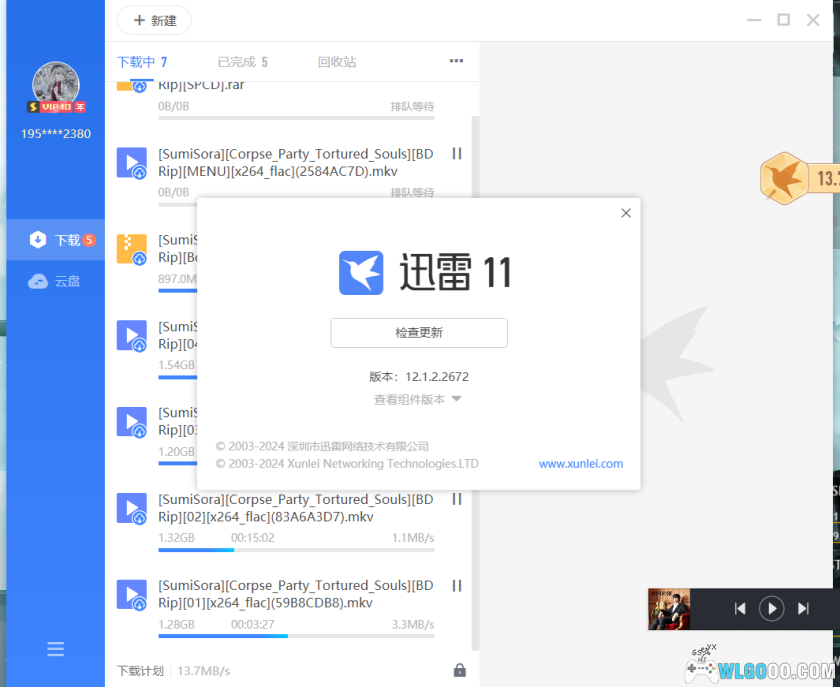Resume the queued [MENU] download task
The width and height of the screenshot is (840, 687).
pos(456,153)
